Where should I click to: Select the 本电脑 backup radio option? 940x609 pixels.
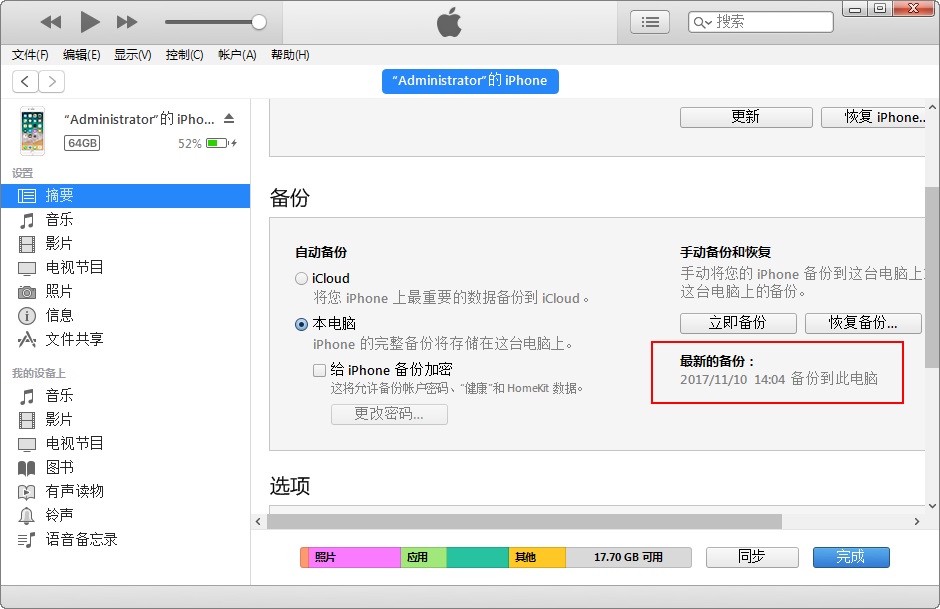point(301,324)
